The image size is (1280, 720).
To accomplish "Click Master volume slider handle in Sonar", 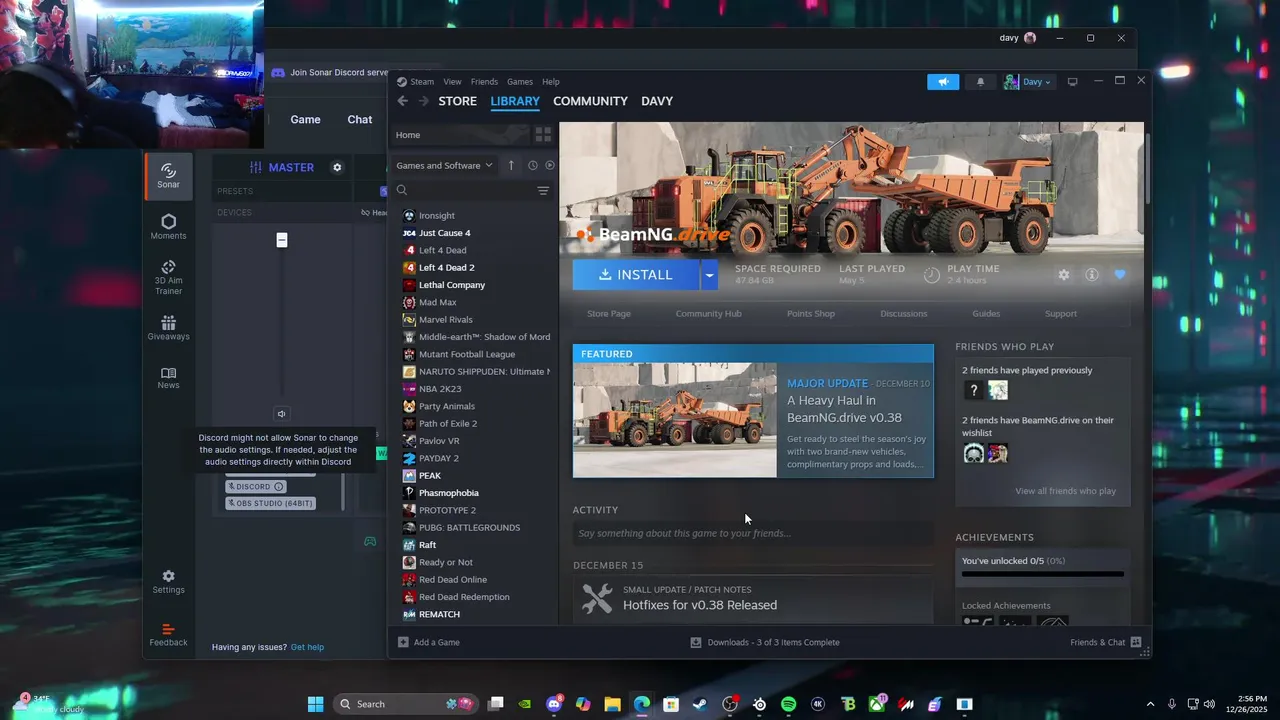I will [x=282, y=240].
